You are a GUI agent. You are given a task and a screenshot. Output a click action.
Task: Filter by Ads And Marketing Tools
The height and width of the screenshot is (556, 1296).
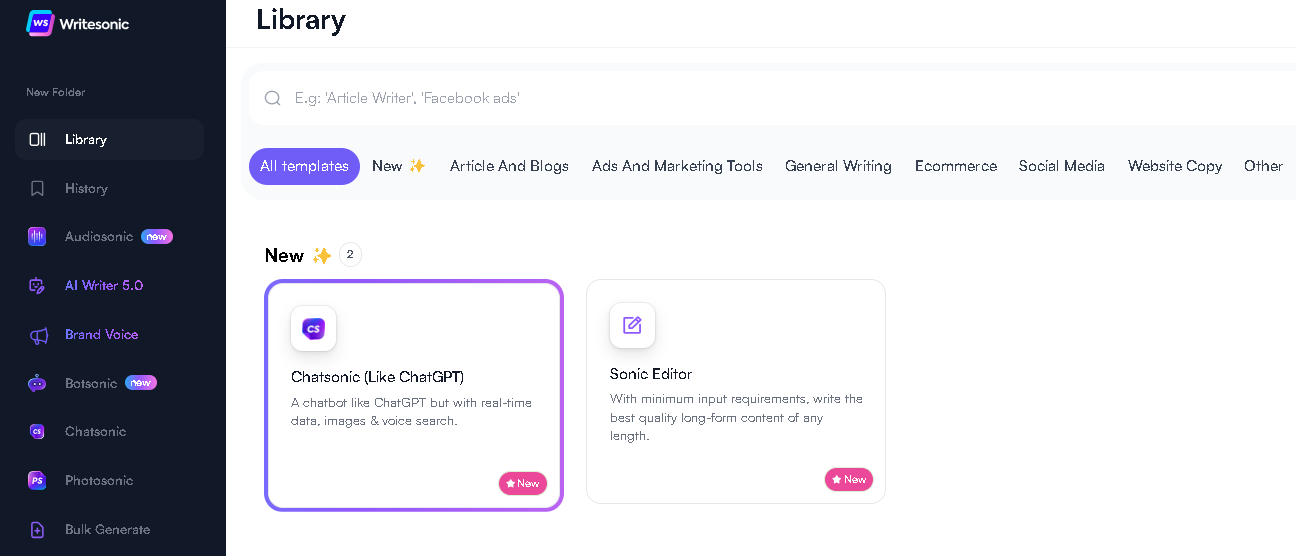pyautogui.click(x=677, y=166)
